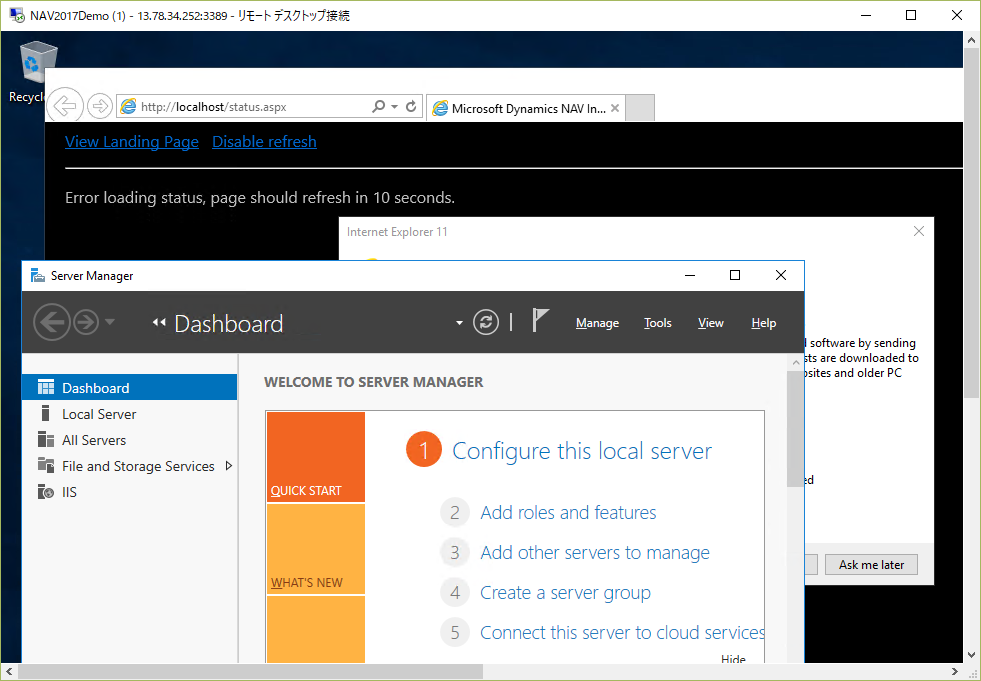This screenshot has height=681, width=981.
Task: Click the WELCOME TO SERVER MANAGER heading
Action: coord(374,382)
